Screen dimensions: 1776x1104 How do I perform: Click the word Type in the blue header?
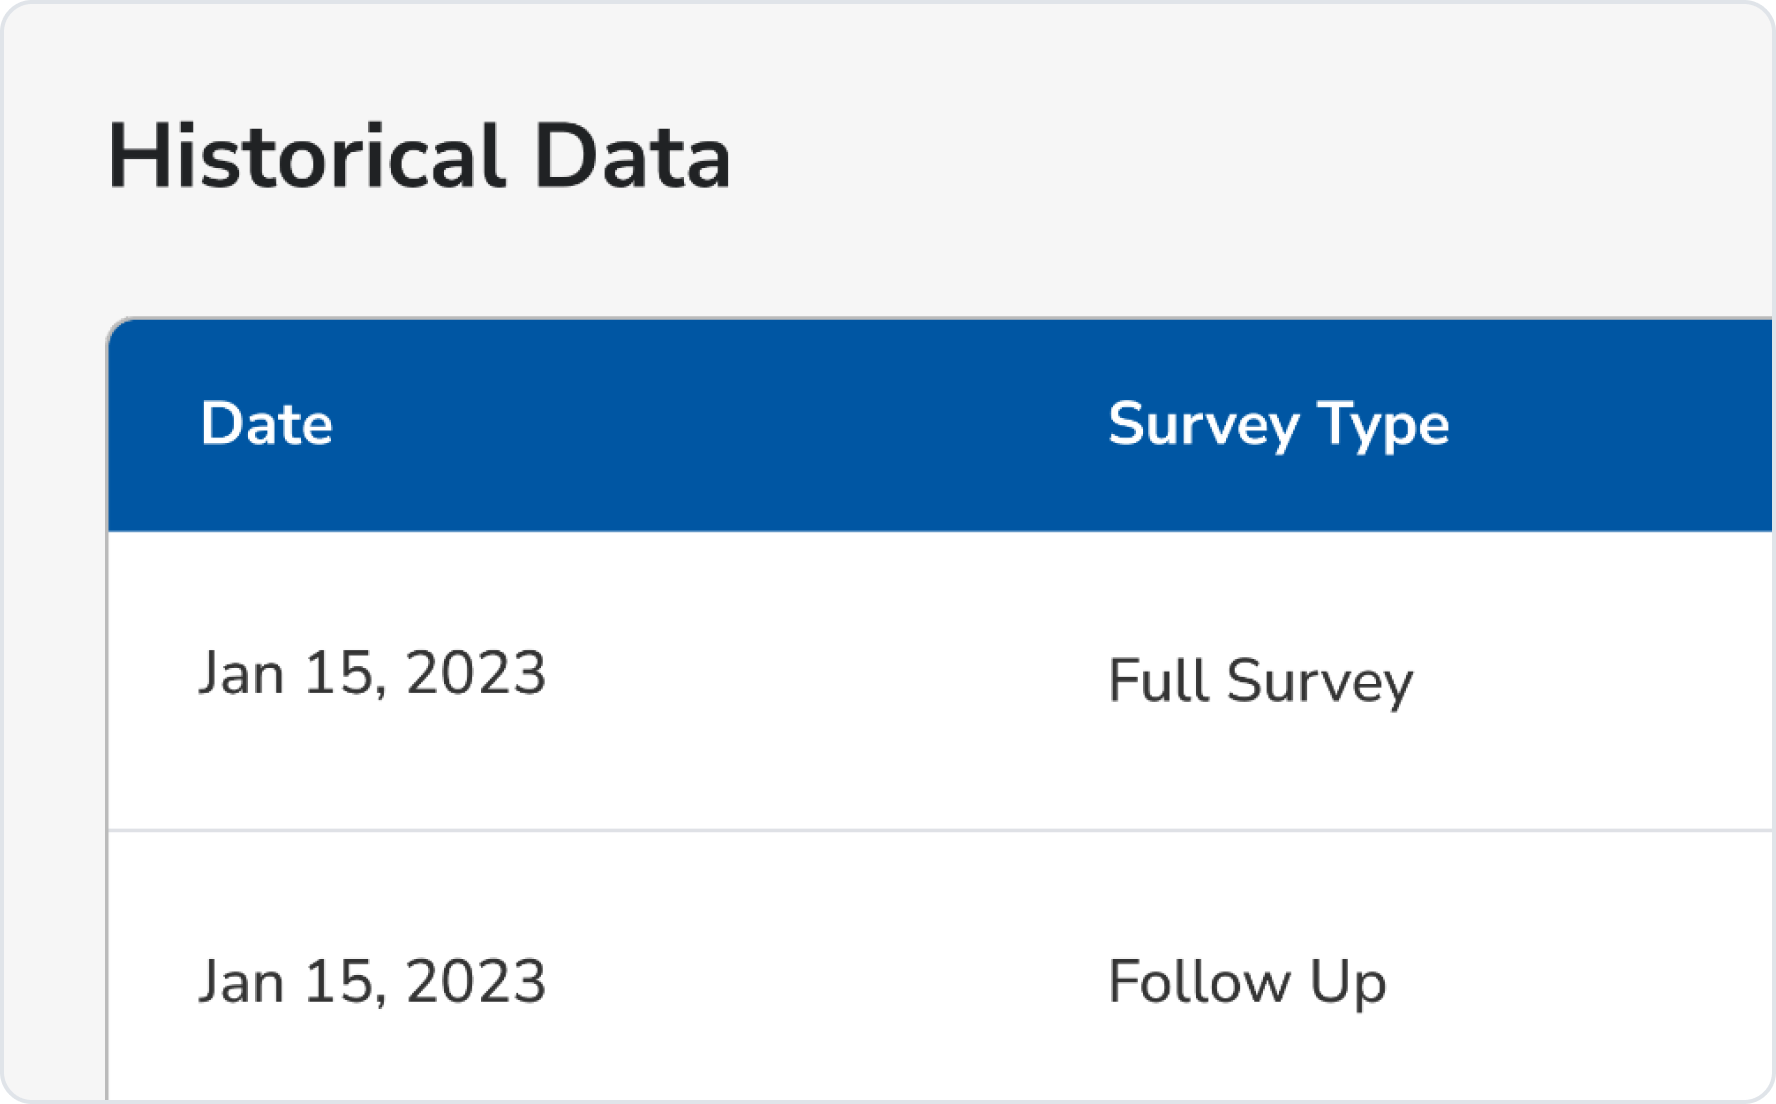pos(1384,425)
